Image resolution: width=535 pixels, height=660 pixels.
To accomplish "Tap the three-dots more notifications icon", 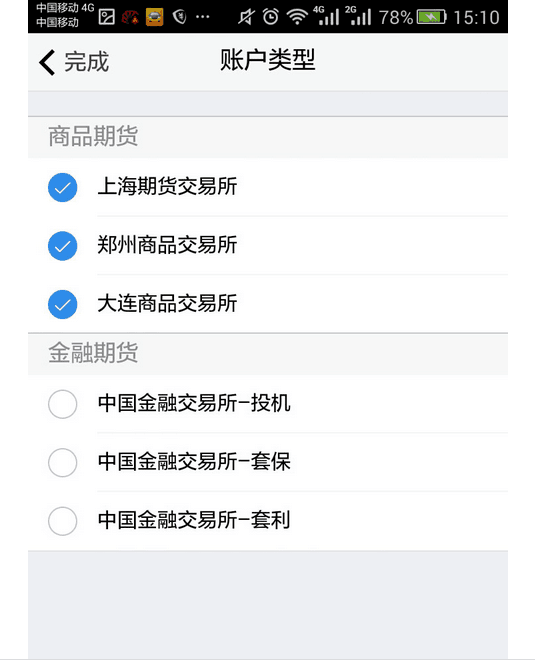I will (x=203, y=17).
